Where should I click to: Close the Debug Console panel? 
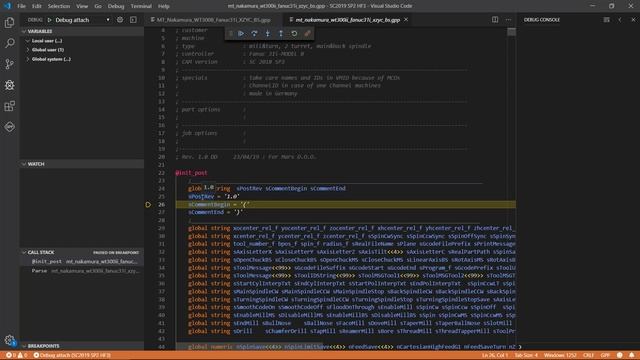[633, 20]
